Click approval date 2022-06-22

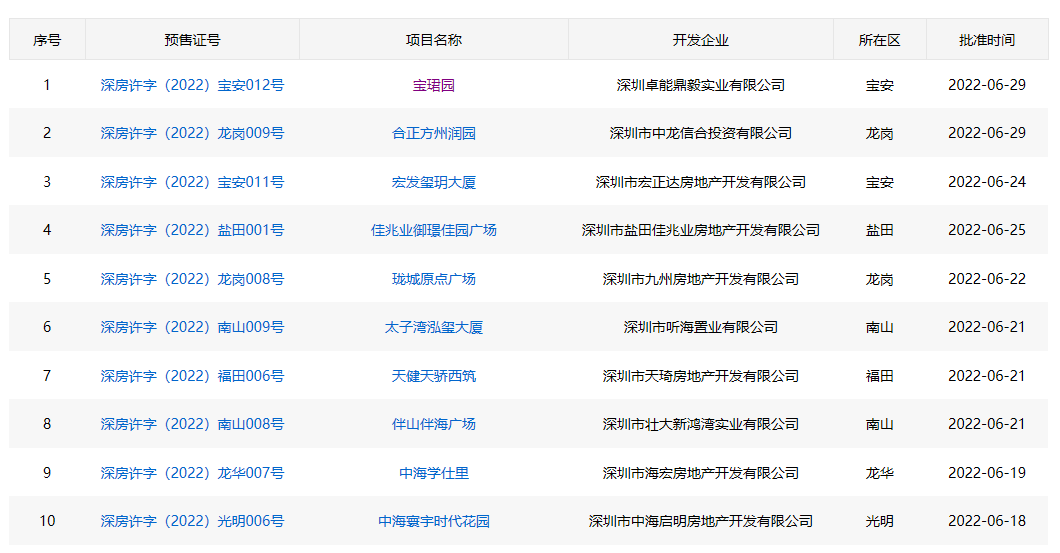coord(987,279)
